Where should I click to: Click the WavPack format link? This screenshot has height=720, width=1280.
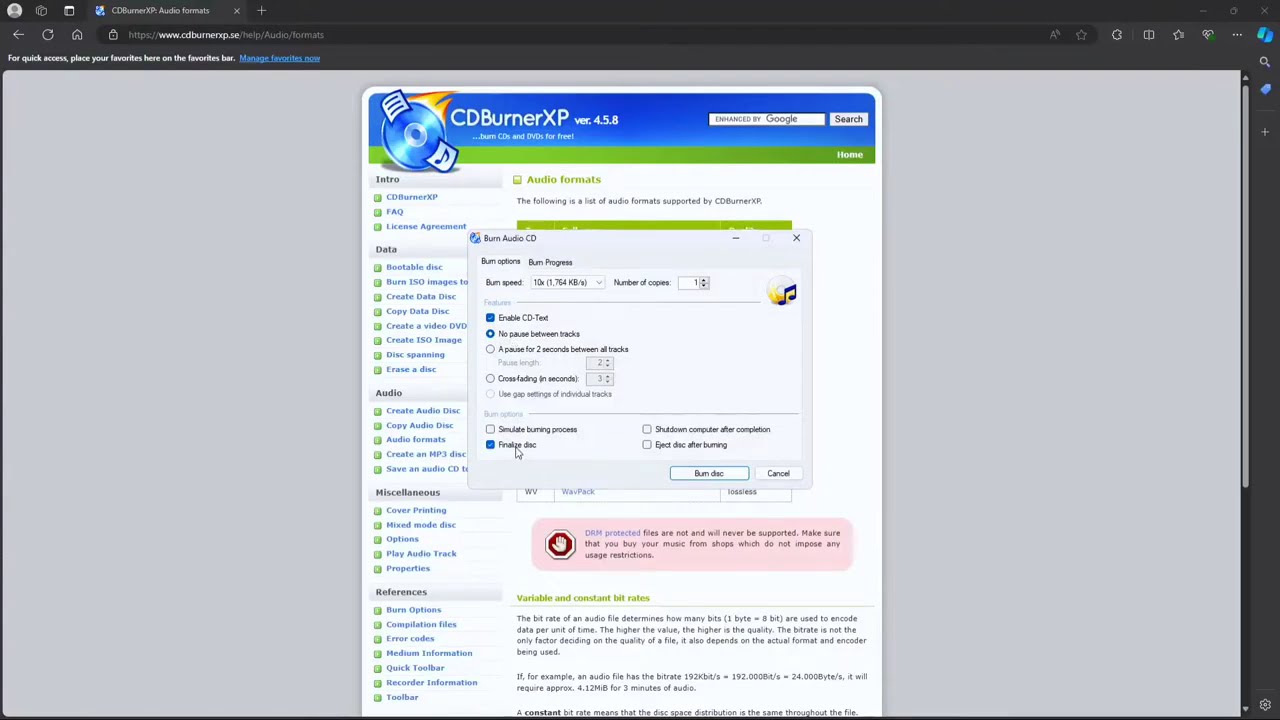(x=578, y=492)
